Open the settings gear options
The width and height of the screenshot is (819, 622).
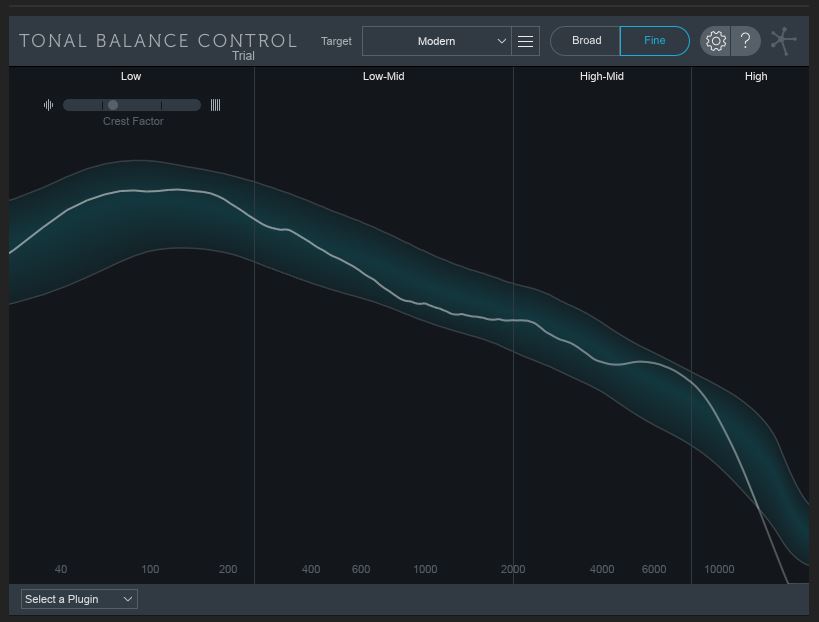(x=715, y=41)
